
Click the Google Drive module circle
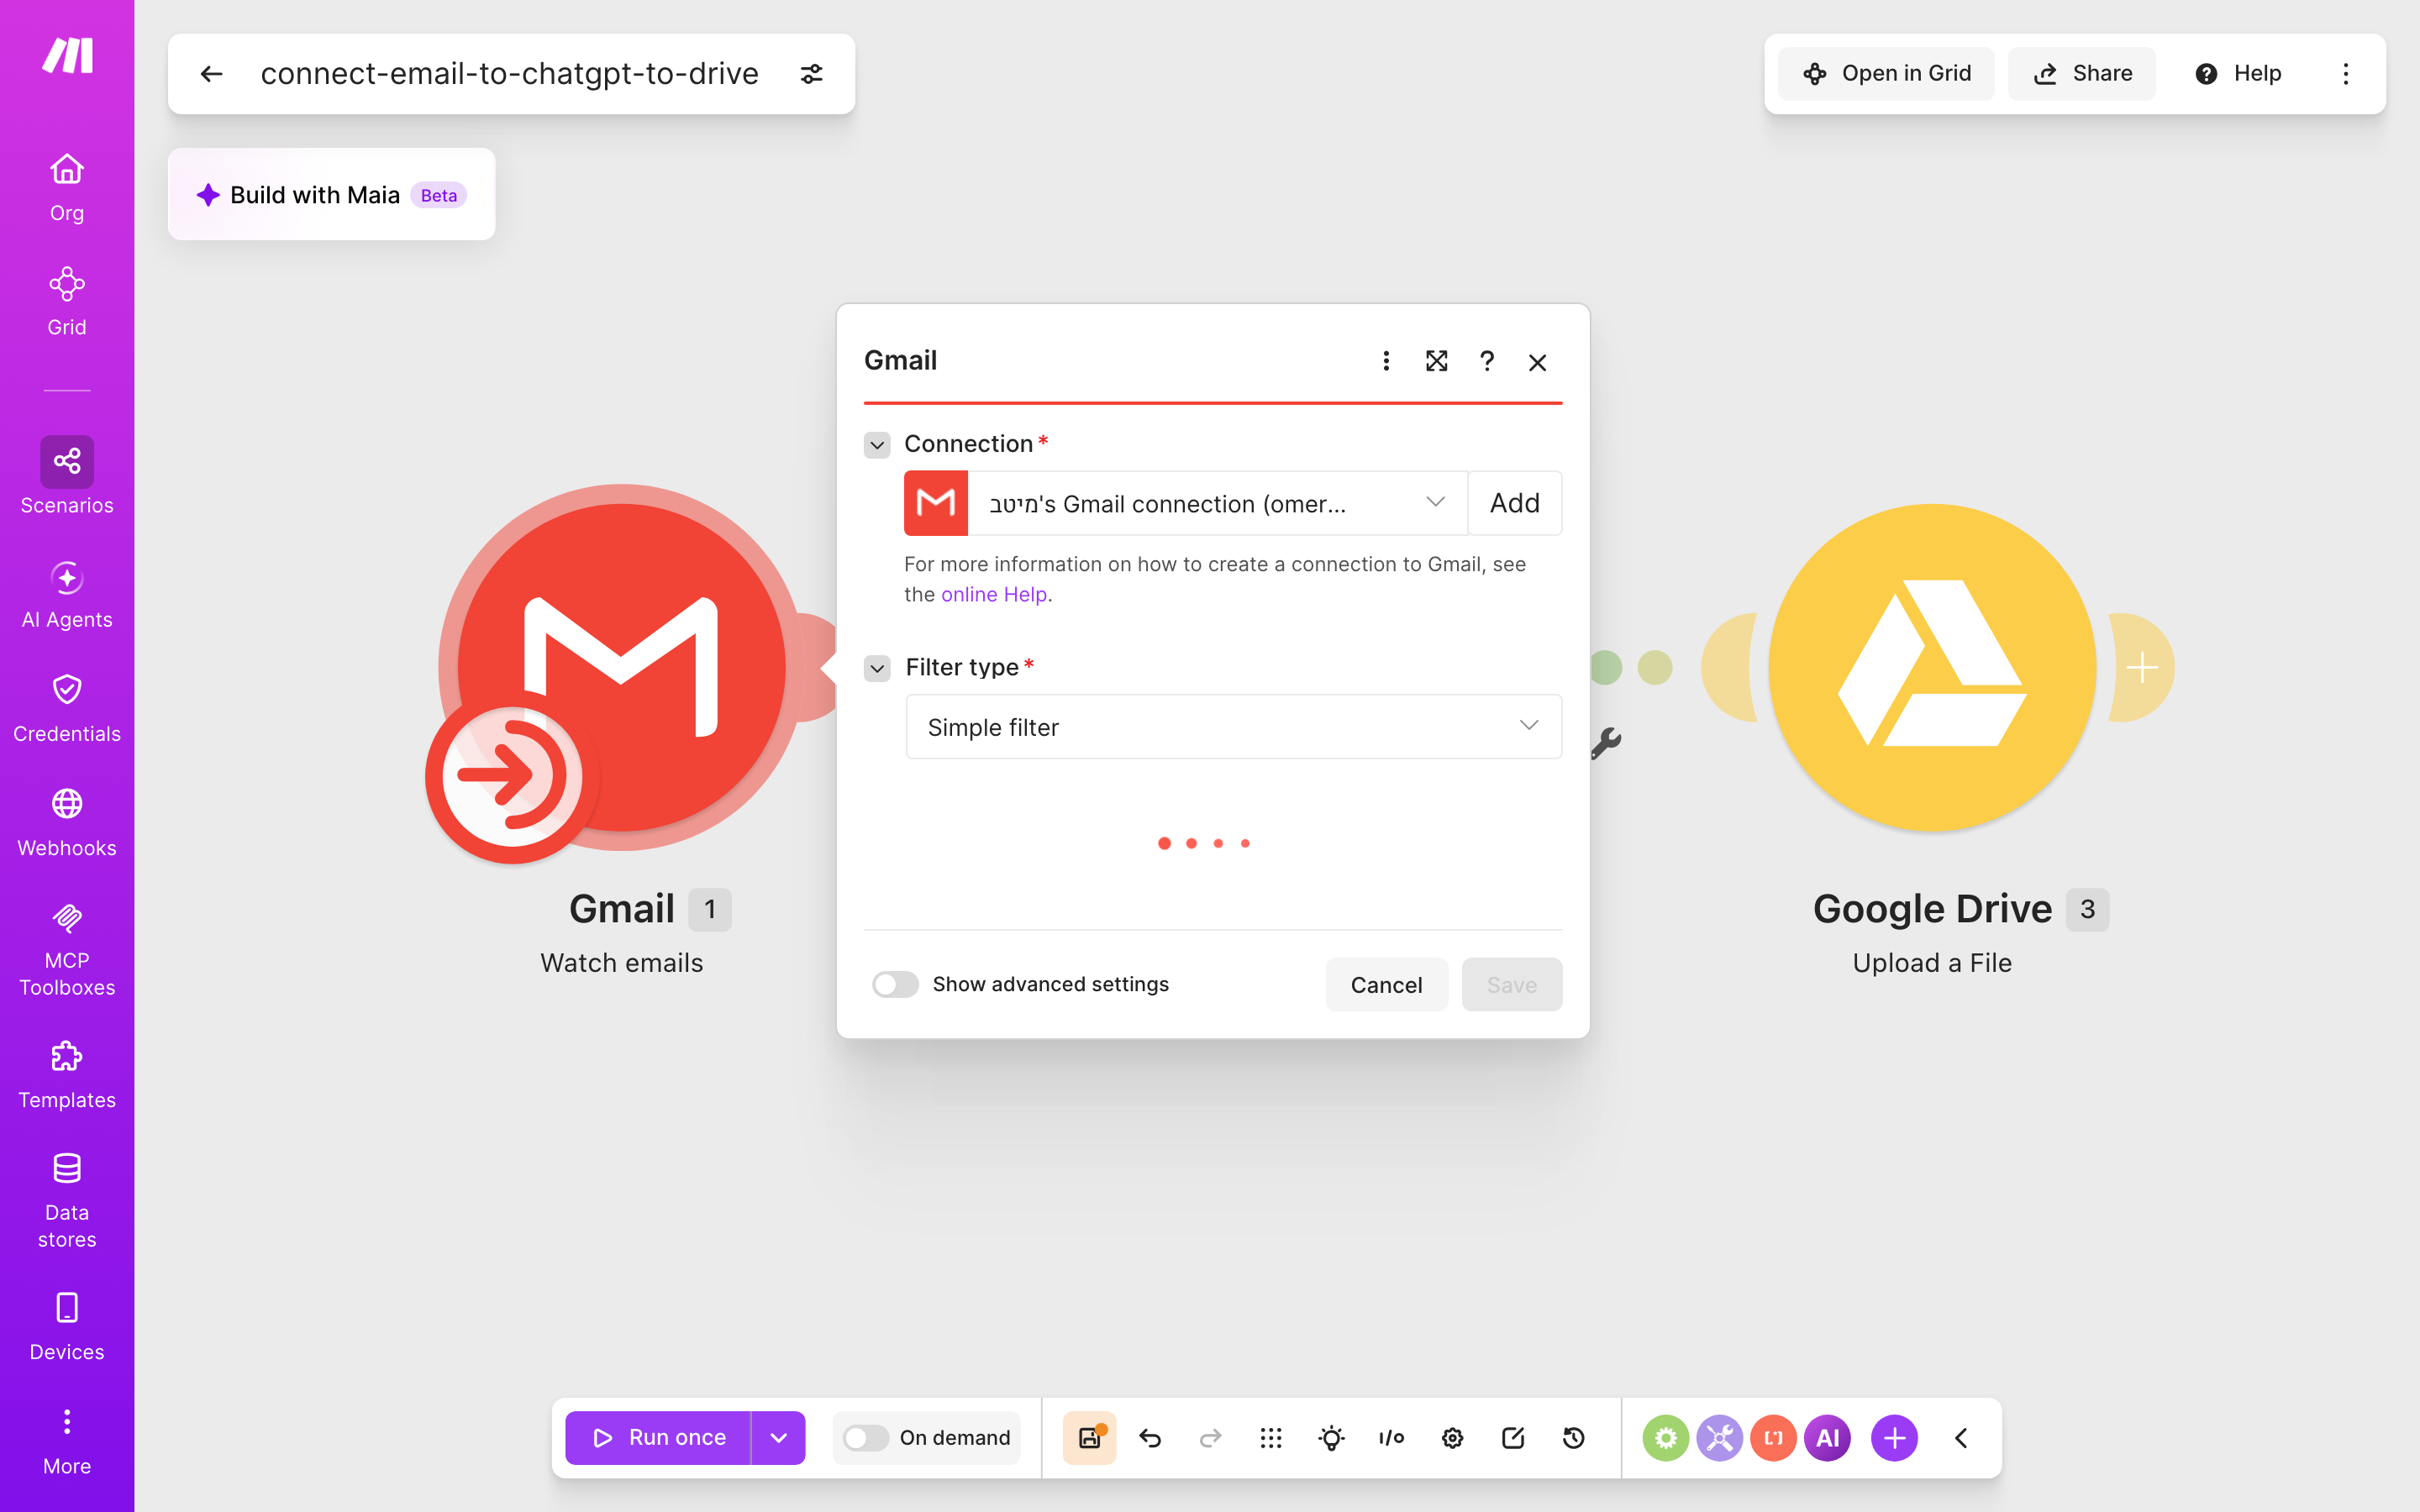[1932, 668]
